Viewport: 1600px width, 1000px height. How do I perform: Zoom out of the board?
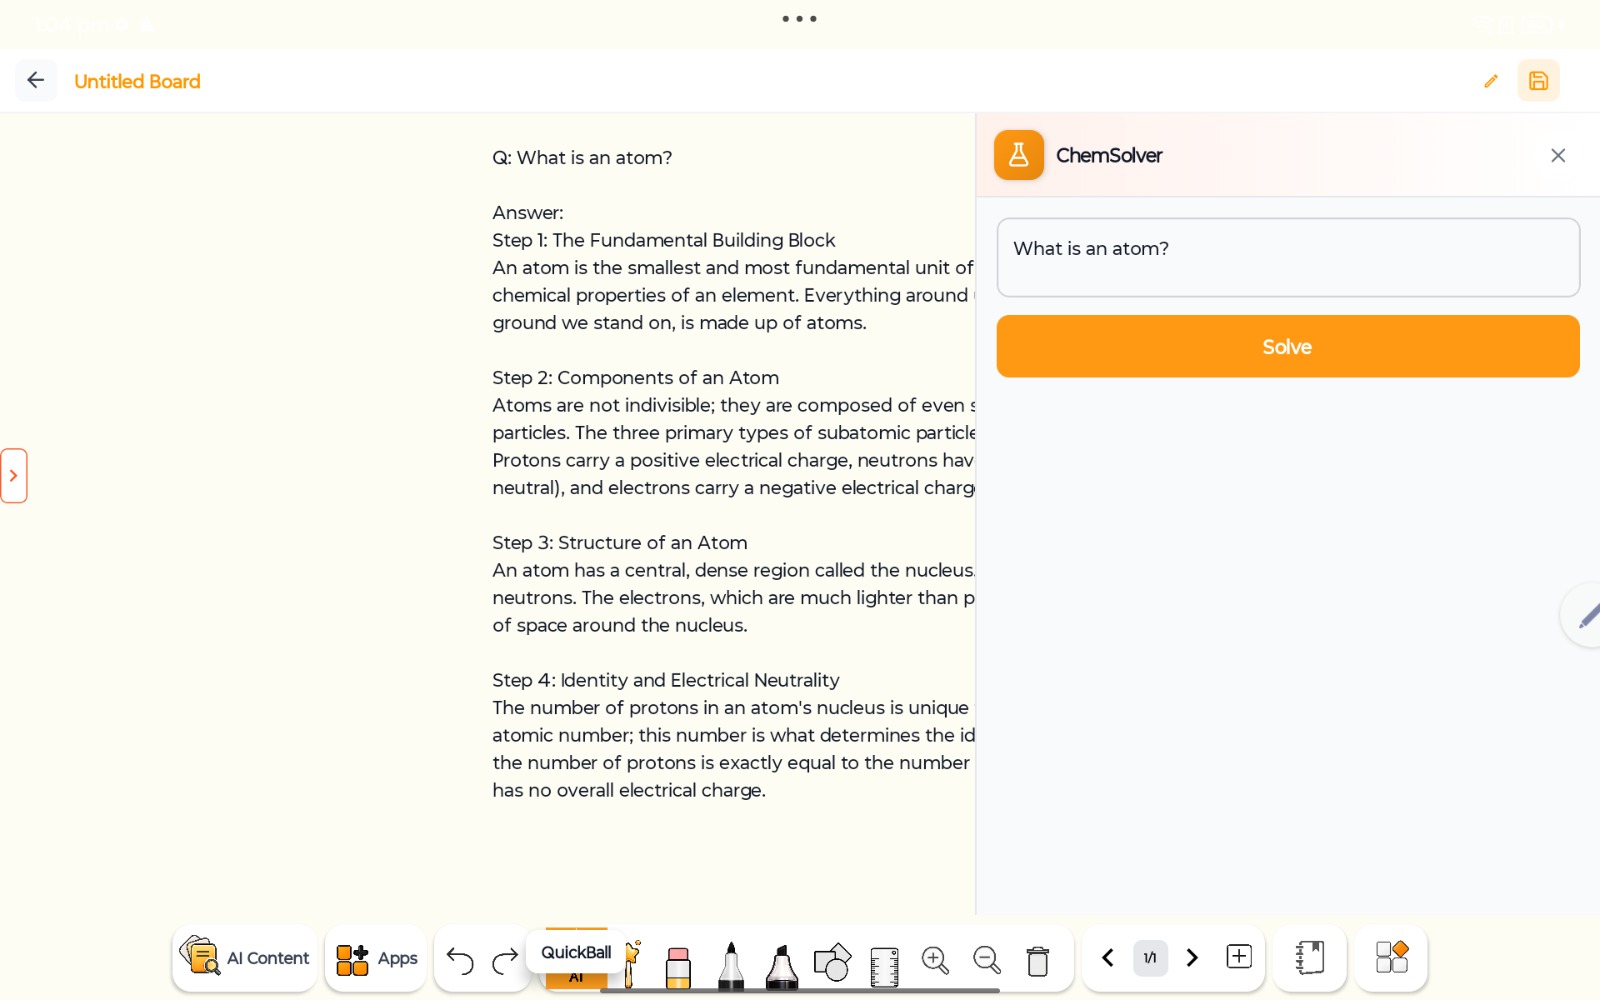tap(987, 960)
